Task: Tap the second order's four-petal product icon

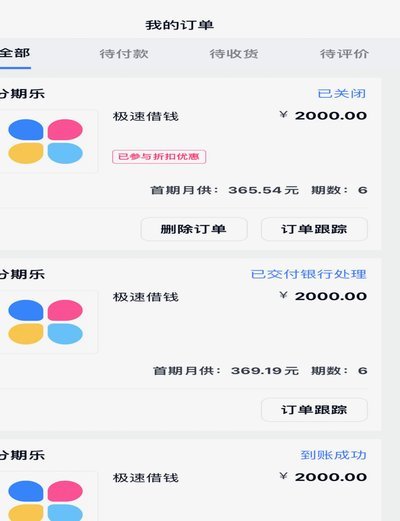Action: click(x=46, y=322)
